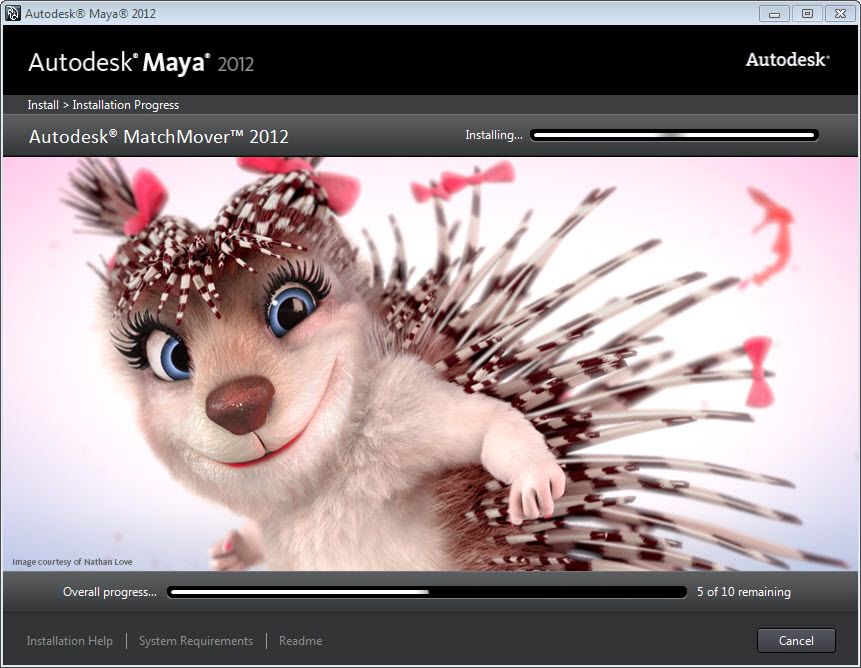Minimize the Maya installer window
The width and height of the screenshot is (861, 668).
774,13
